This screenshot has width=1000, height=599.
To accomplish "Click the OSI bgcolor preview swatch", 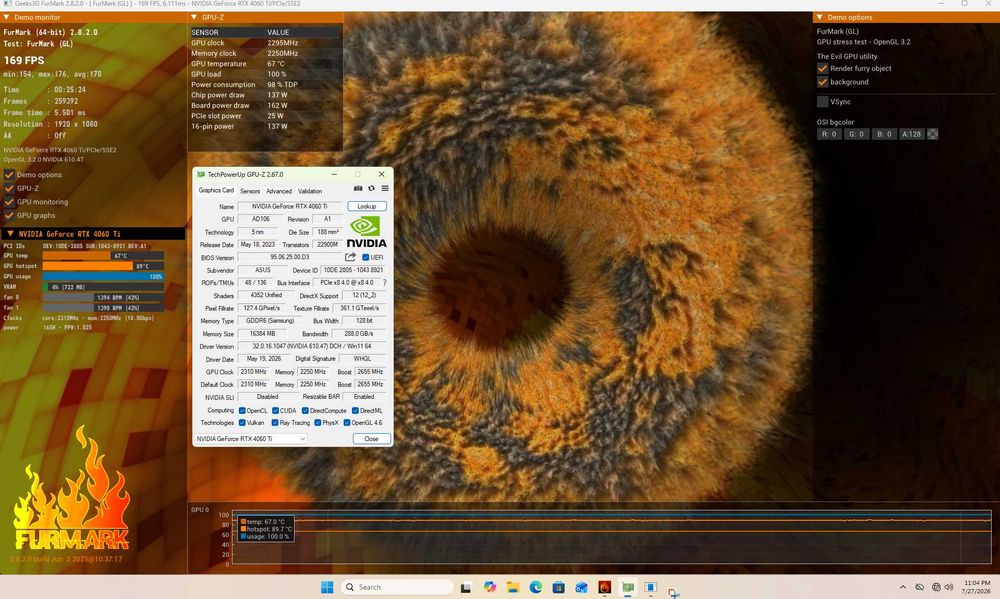I will 932,134.
